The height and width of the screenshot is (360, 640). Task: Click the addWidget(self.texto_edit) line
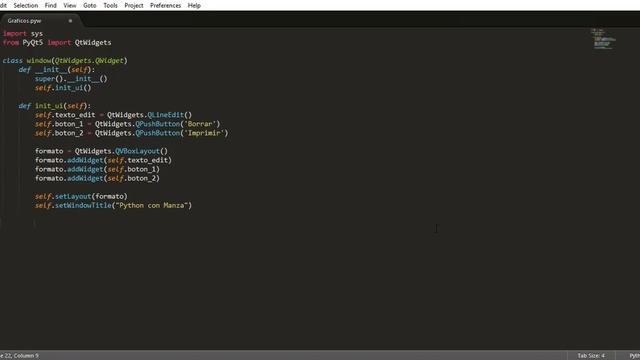(103, 160)
